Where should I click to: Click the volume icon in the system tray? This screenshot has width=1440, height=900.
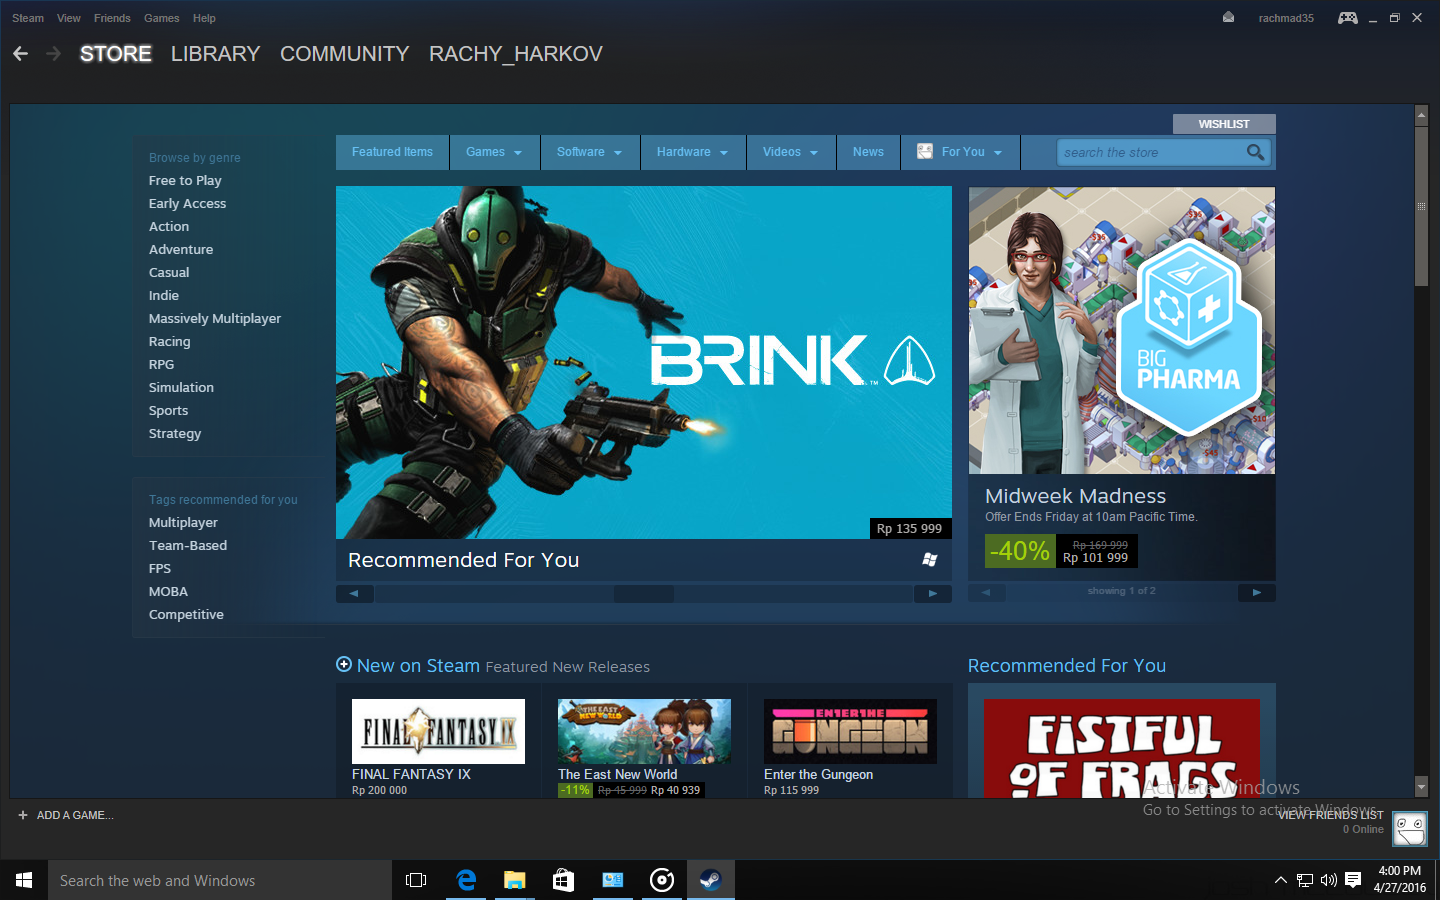(1329, 880)
